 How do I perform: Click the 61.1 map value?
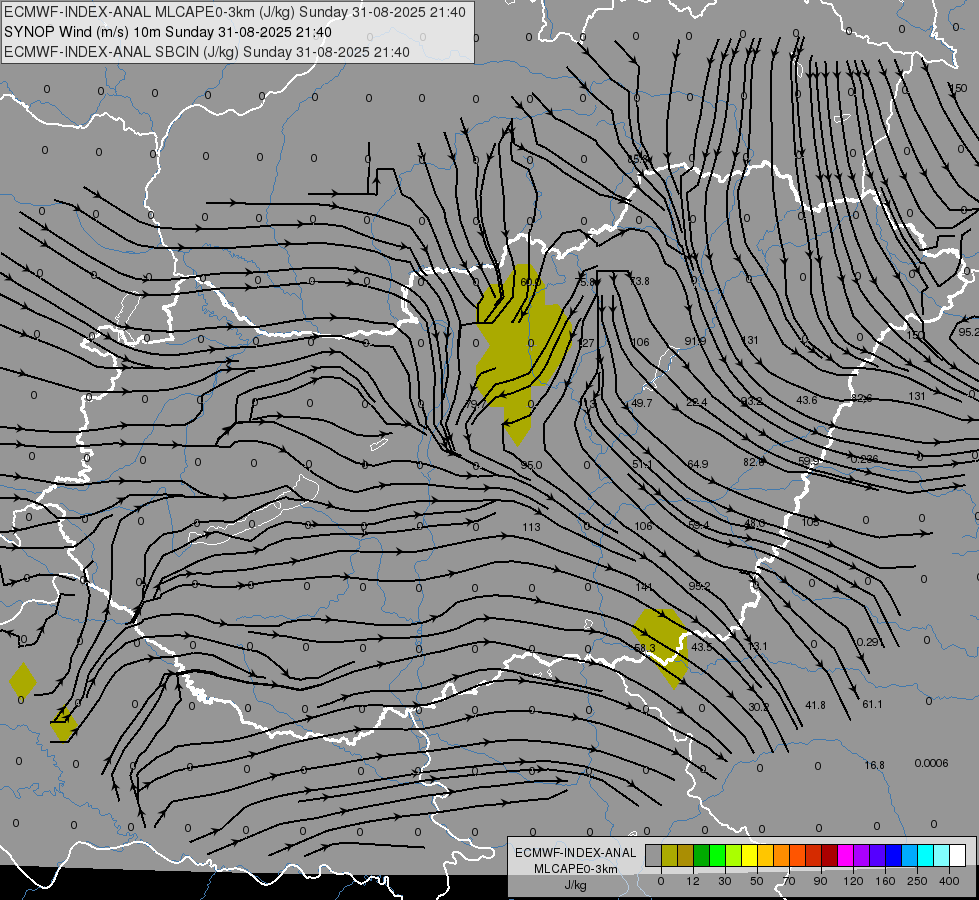[x=872, y=705]
